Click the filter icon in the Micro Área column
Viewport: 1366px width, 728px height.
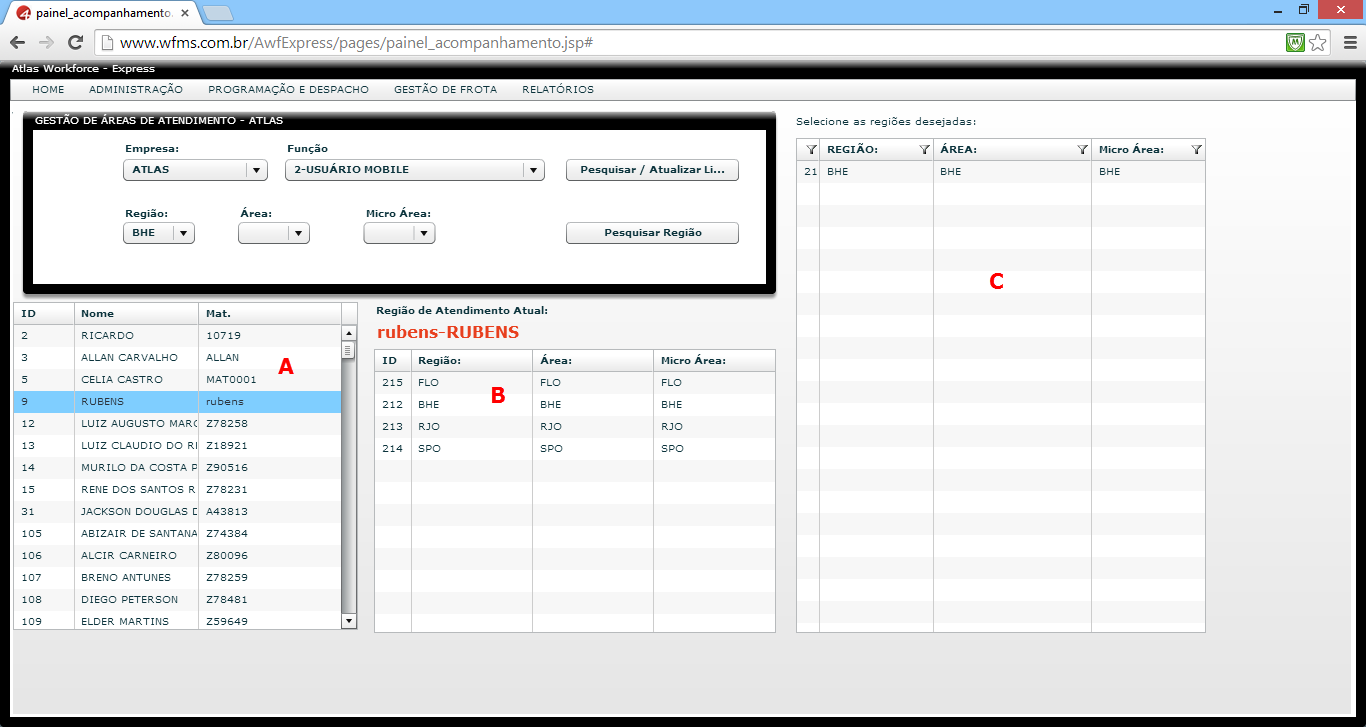coord(1197,149)
